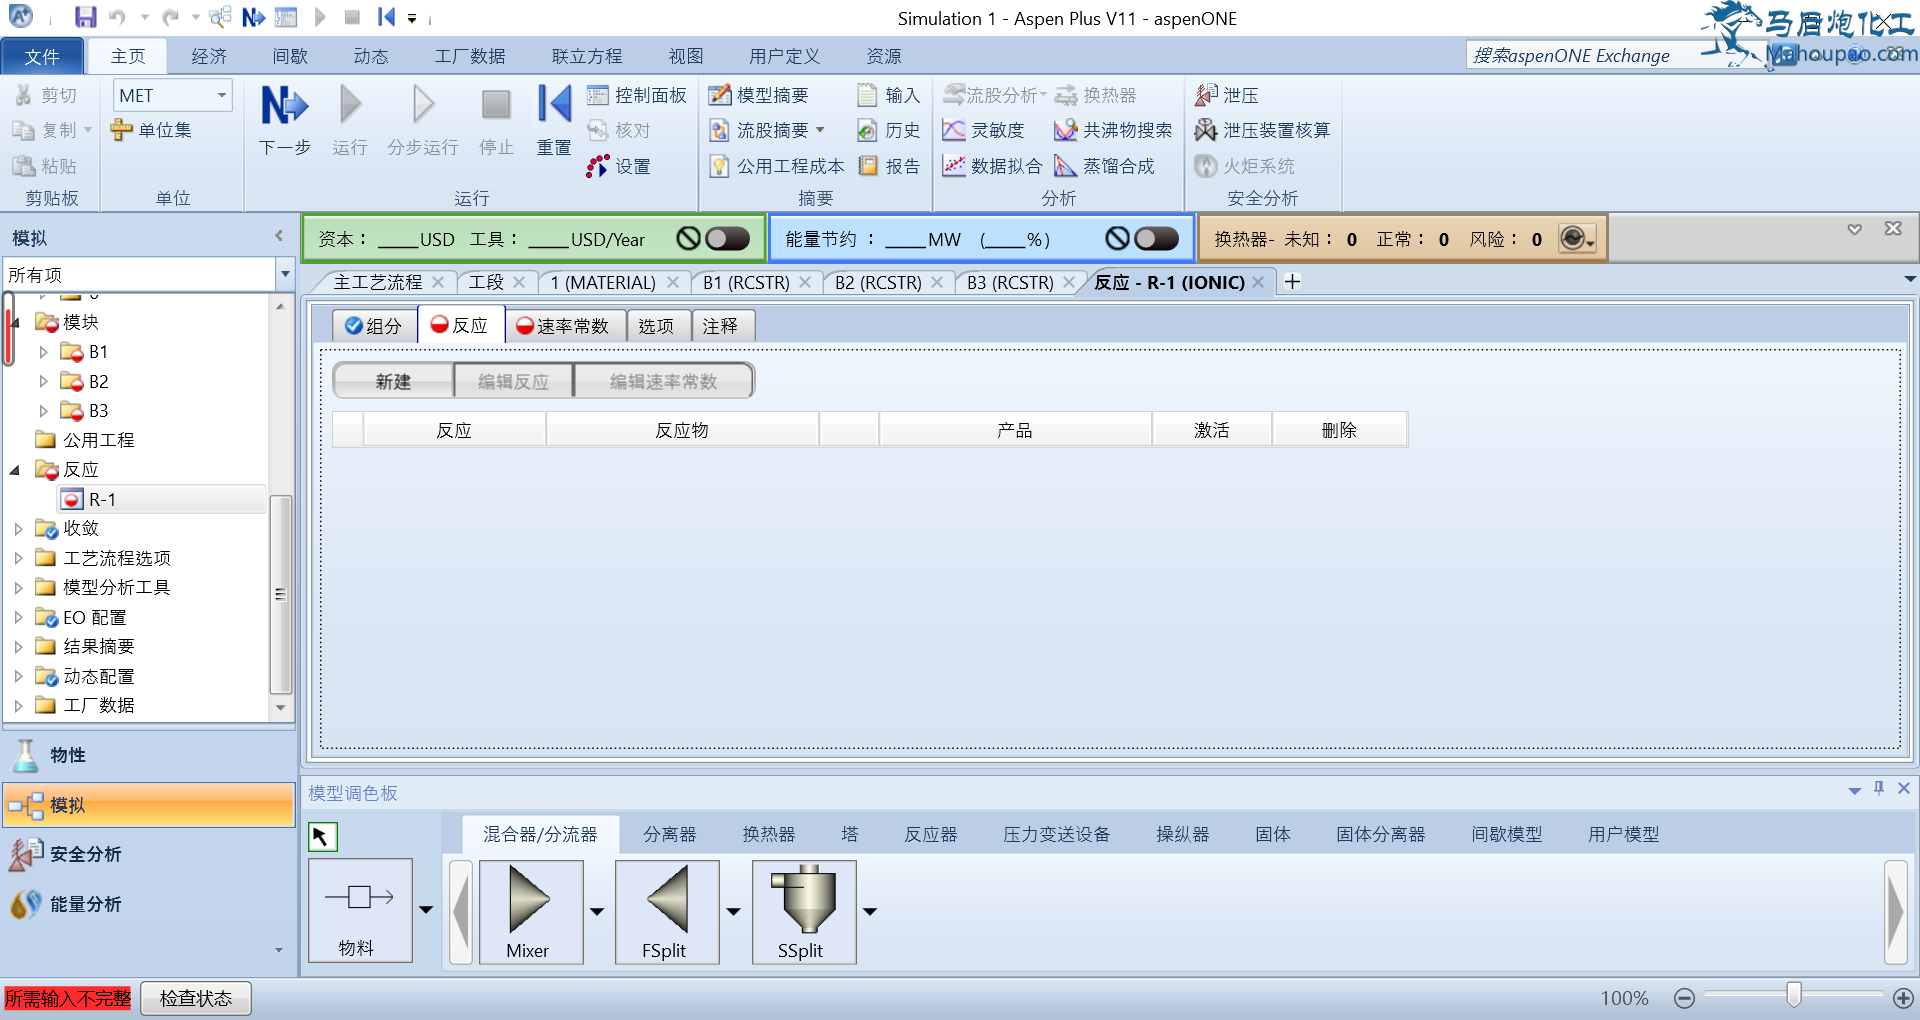This screenshot has width=1920, height=1020.
Task: Switch to the Dynamics (动态) ribbon tab
Action: 371,56
